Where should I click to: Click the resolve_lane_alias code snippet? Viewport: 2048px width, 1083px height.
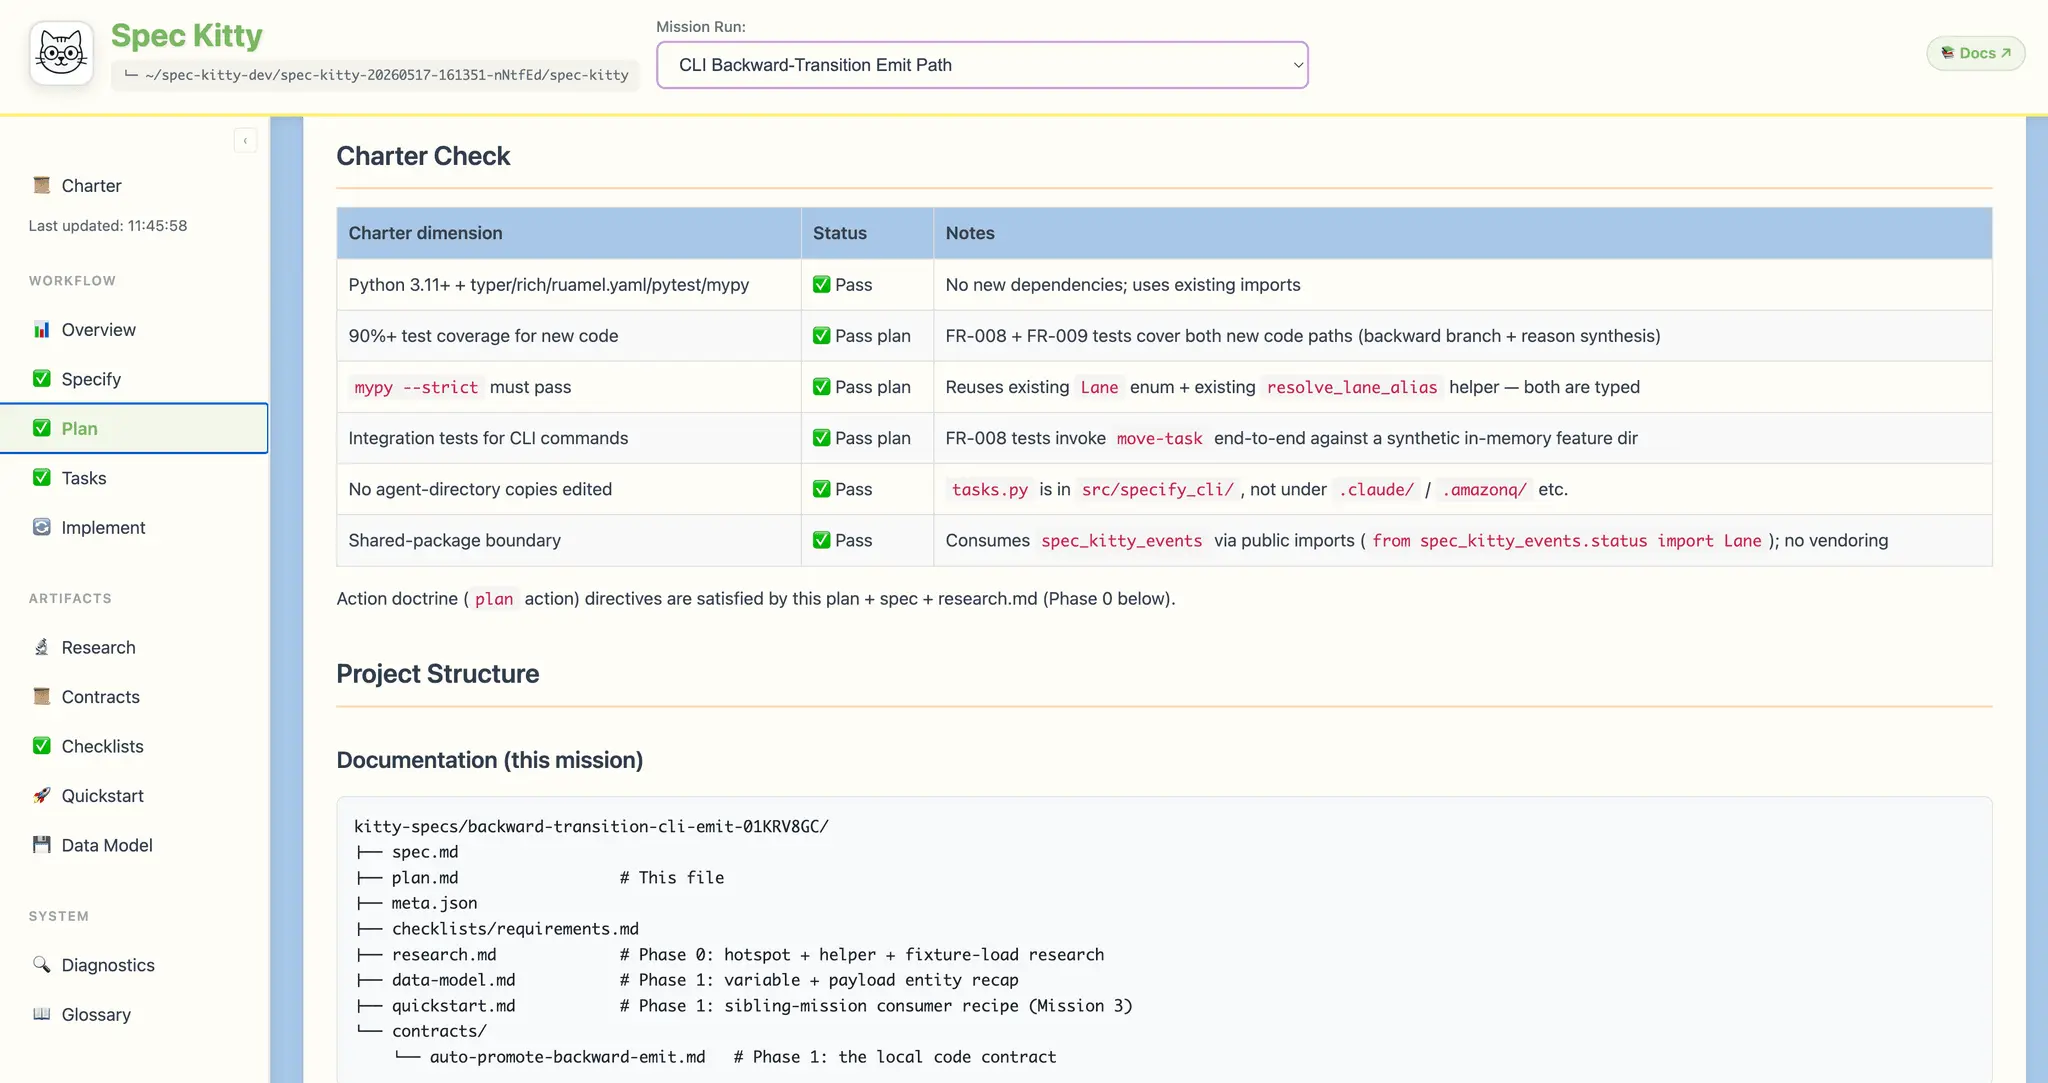[x=1352, y=387]
